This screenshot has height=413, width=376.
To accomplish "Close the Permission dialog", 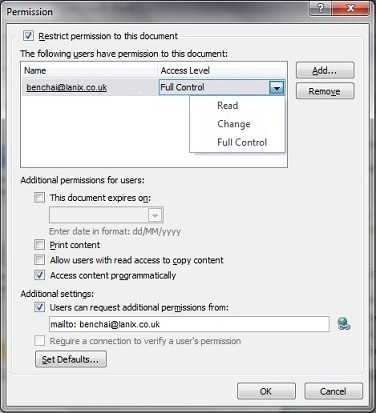I will 350,8.
